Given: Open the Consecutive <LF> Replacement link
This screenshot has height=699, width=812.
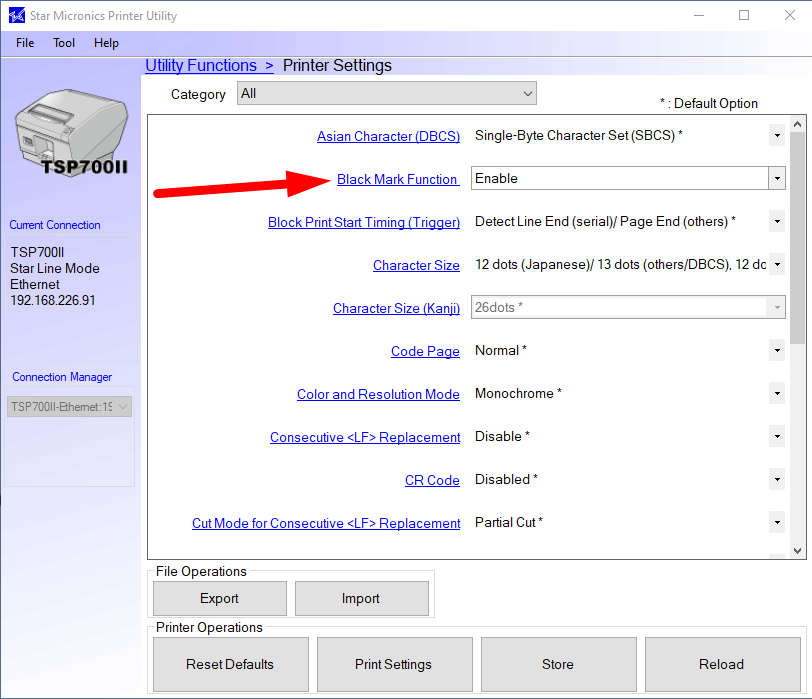Looking at the screenshot, I should coord(365,437).
